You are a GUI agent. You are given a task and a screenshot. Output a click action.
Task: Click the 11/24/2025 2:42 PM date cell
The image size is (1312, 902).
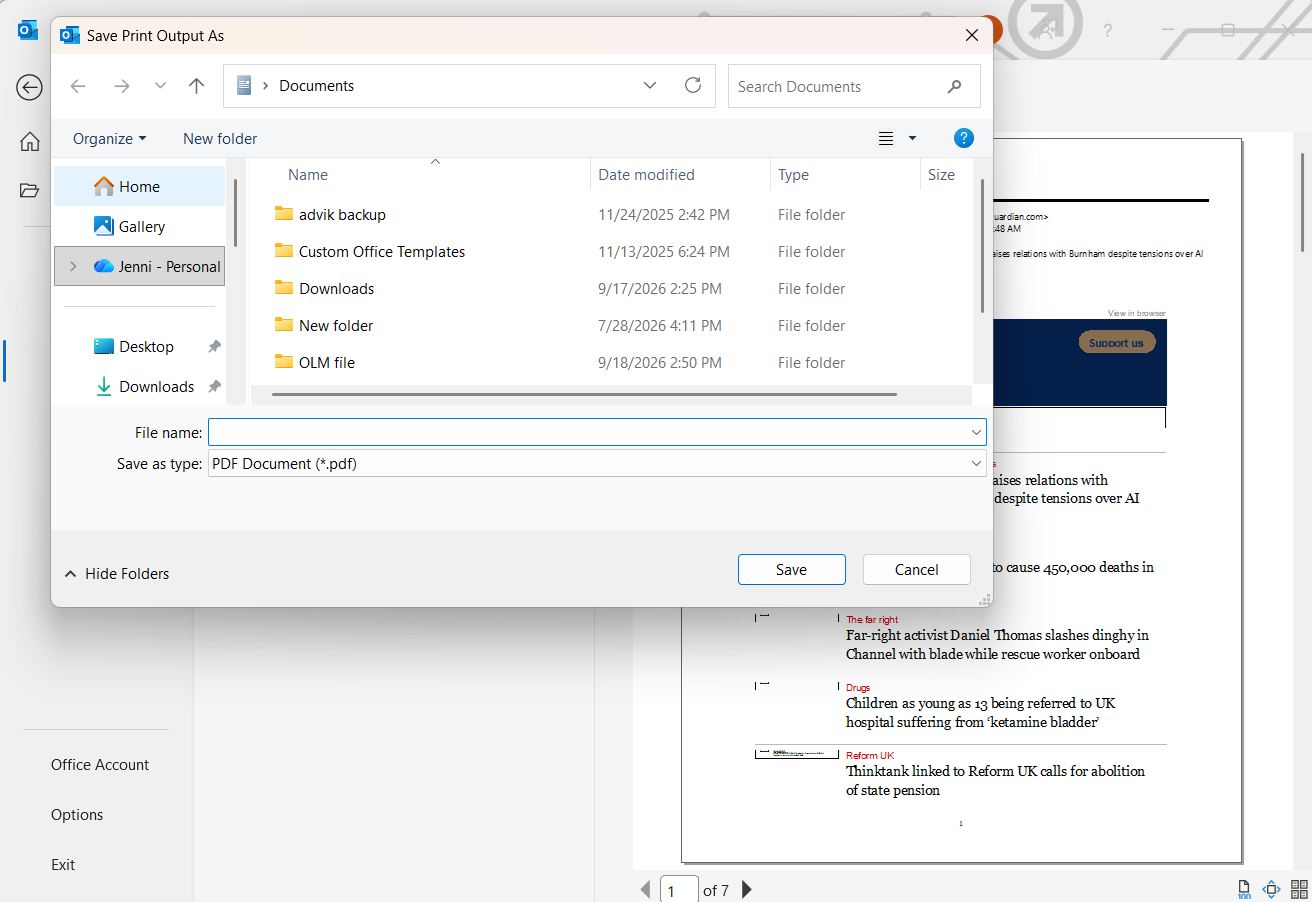664,215
